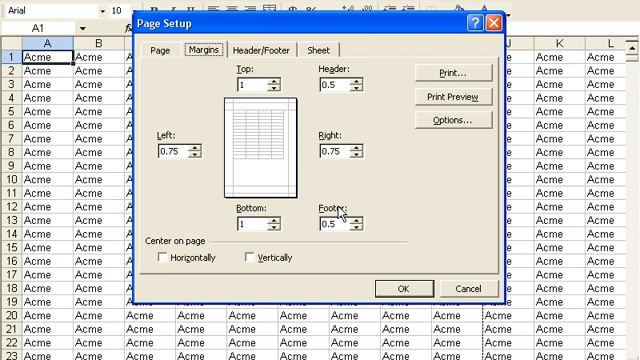
Task: Increase the Bottom margin with up arrow
Action: click(x=274, y=221)
